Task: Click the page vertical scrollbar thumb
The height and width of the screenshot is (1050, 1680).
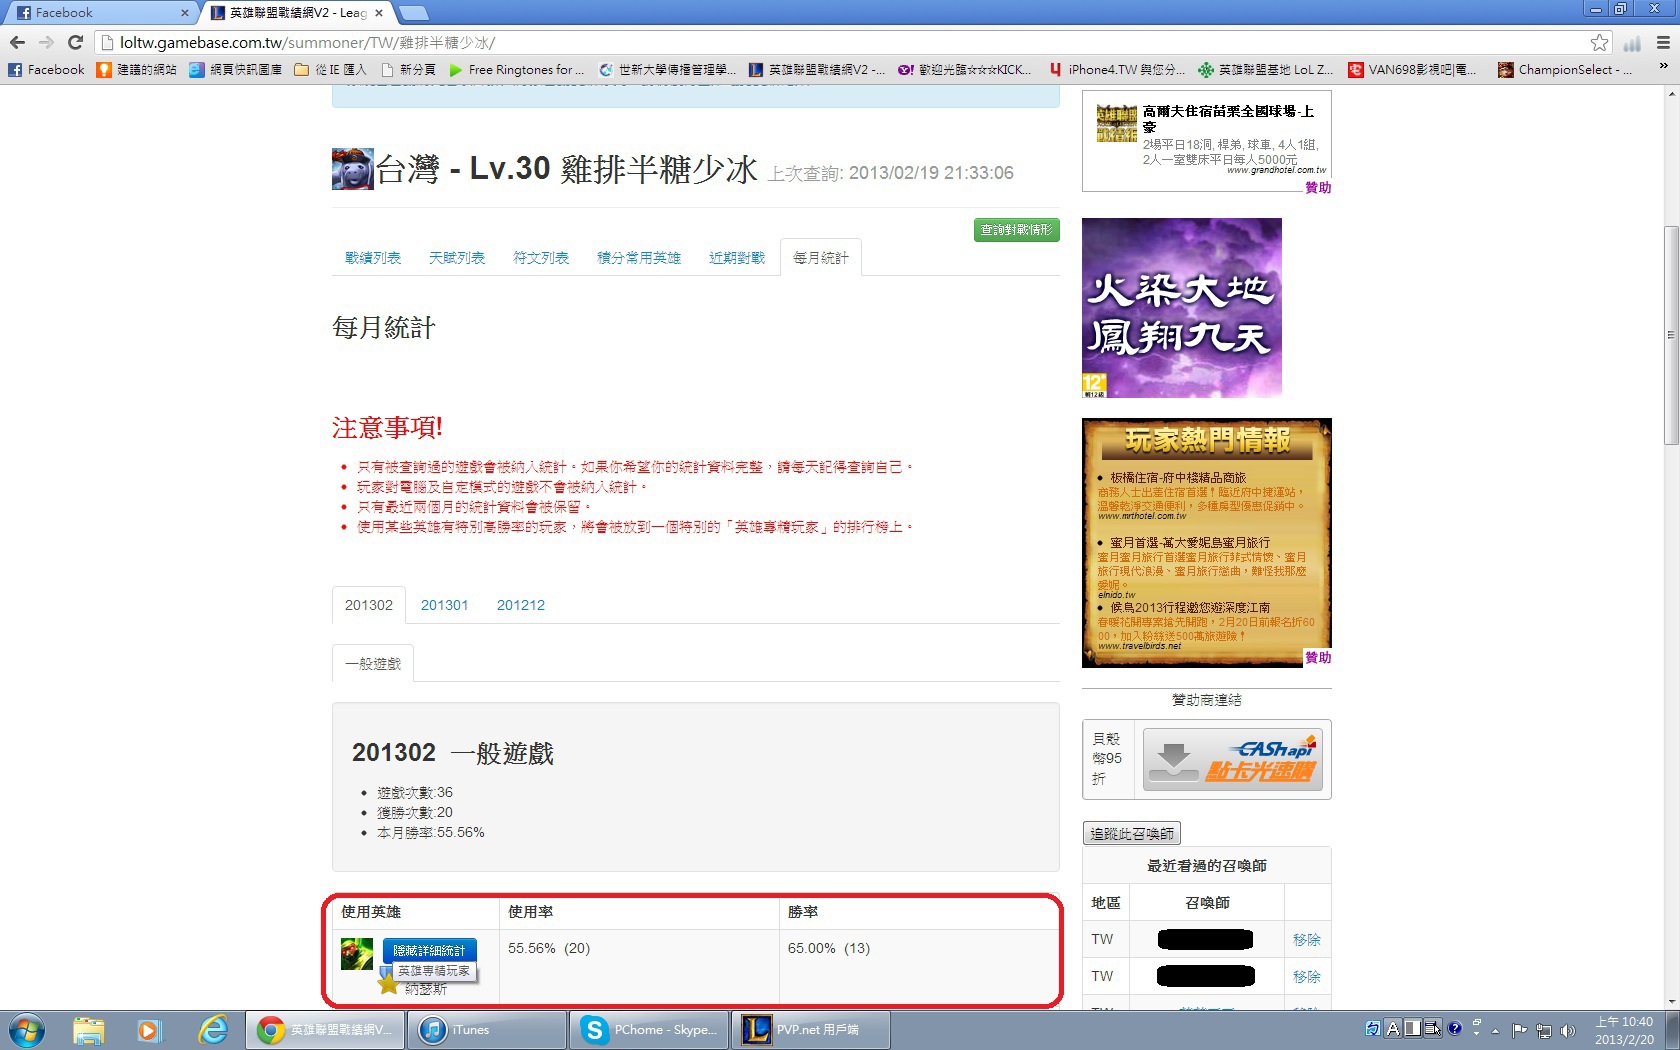Action: [x=1671, y=335]
